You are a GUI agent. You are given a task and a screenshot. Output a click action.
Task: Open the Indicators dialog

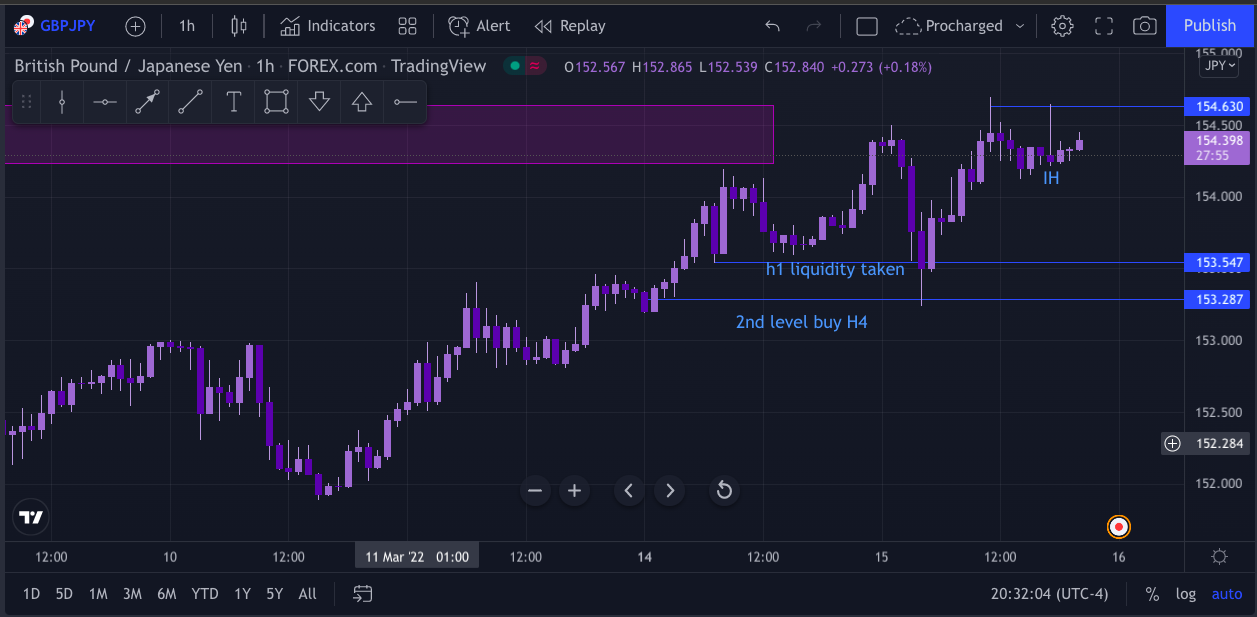tap(328, 26)
